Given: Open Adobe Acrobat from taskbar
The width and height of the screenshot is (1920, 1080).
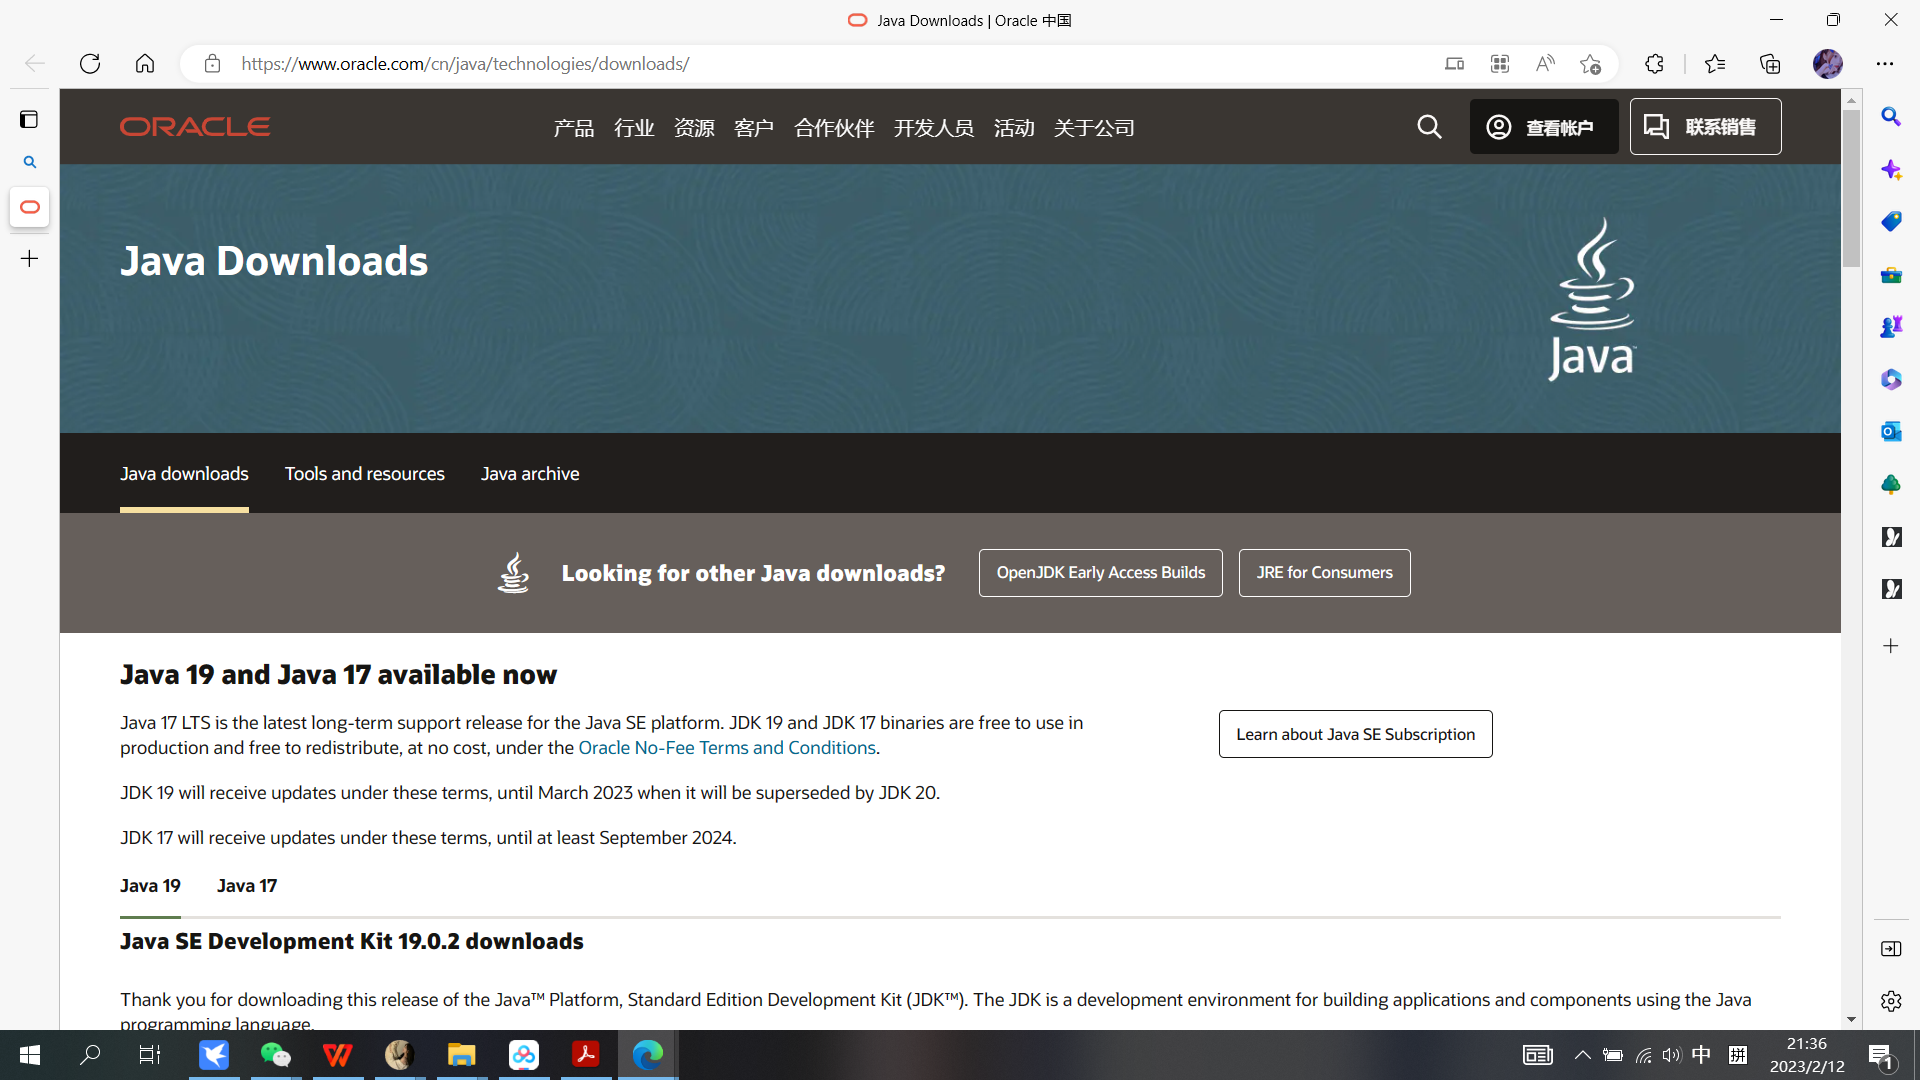Looking at the screenshot, I should (585, 1055).
